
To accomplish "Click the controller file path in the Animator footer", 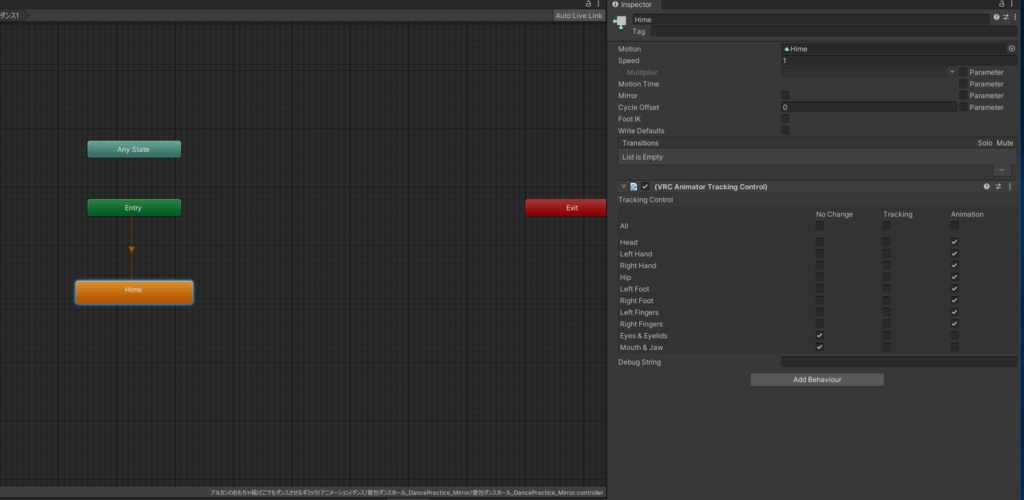I will (407, 493).
